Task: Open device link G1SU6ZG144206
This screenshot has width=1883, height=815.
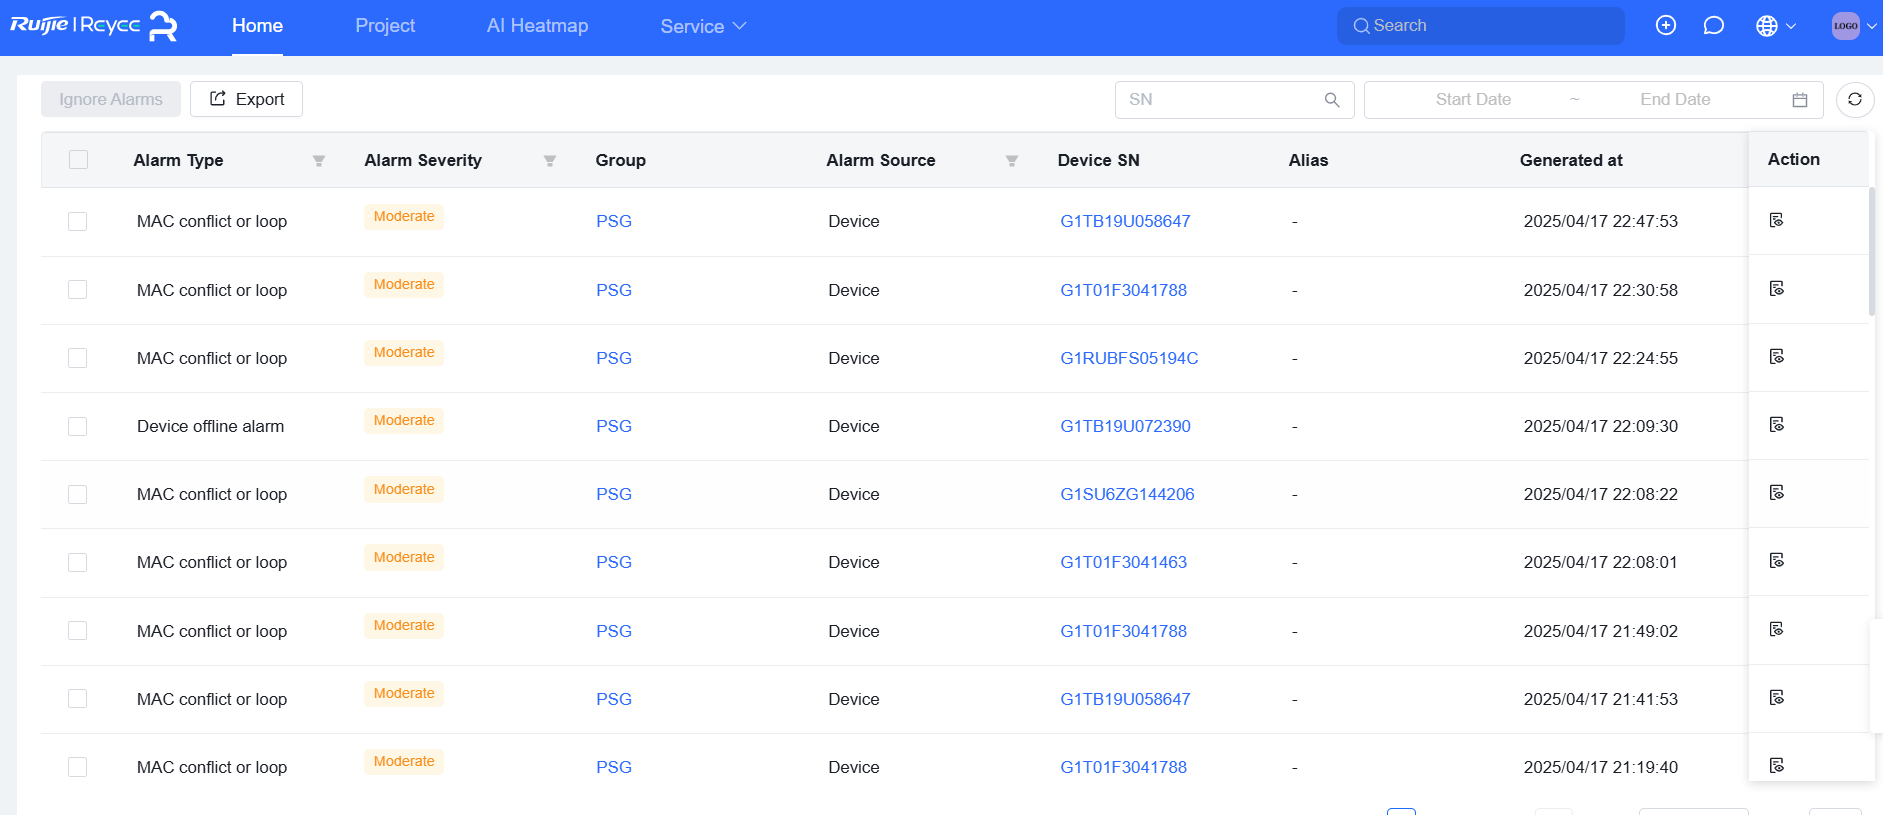Action: click(x=1127, y=494)
